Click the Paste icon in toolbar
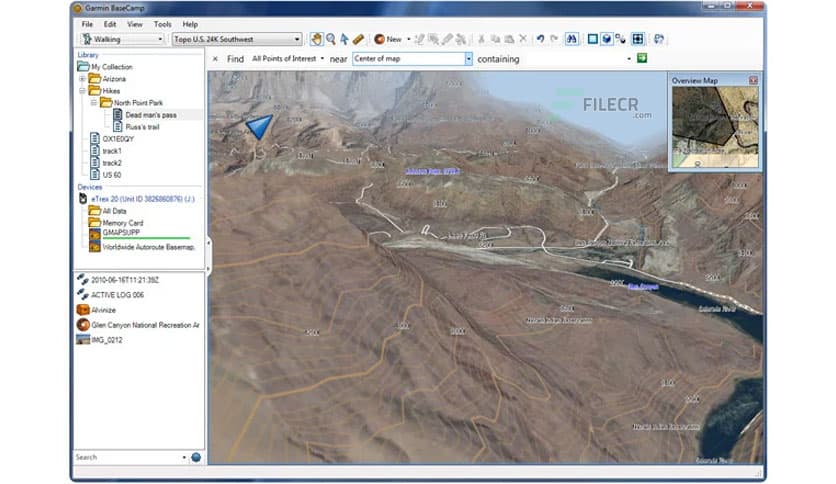836x484 pixels. 509,39
